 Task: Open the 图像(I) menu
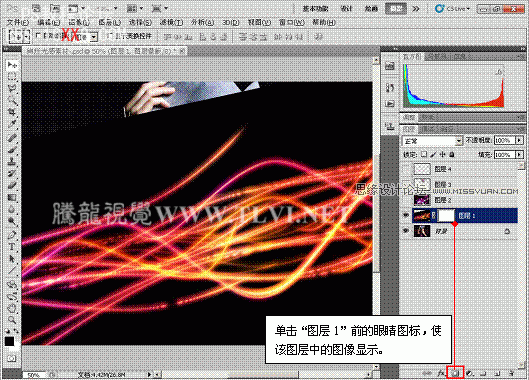79,22
